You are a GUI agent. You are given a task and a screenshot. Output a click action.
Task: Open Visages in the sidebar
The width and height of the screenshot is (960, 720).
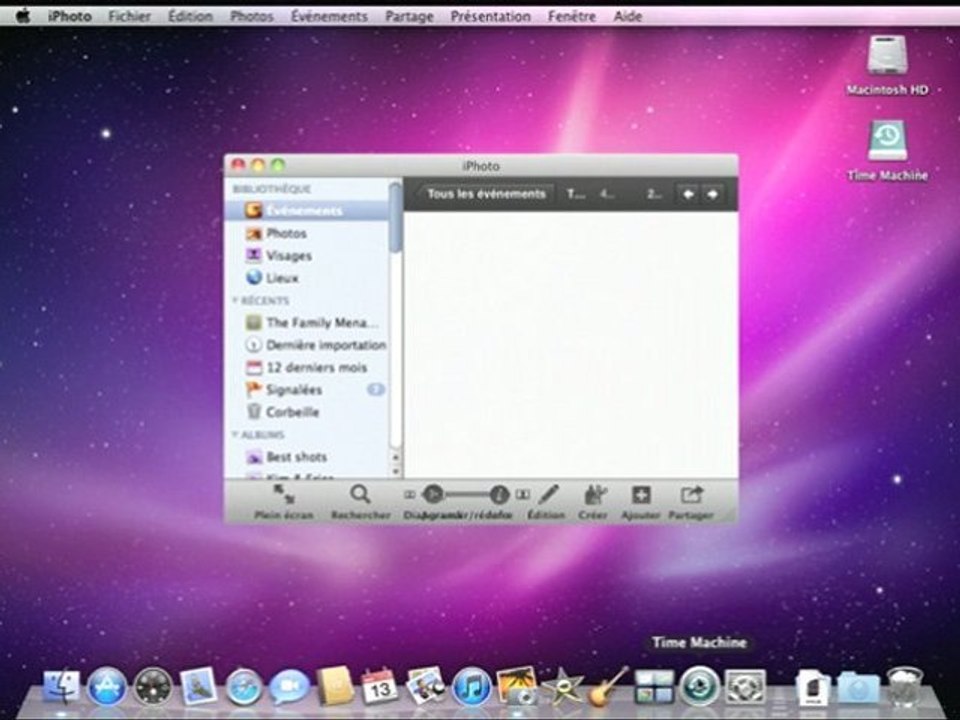[306, 256]
